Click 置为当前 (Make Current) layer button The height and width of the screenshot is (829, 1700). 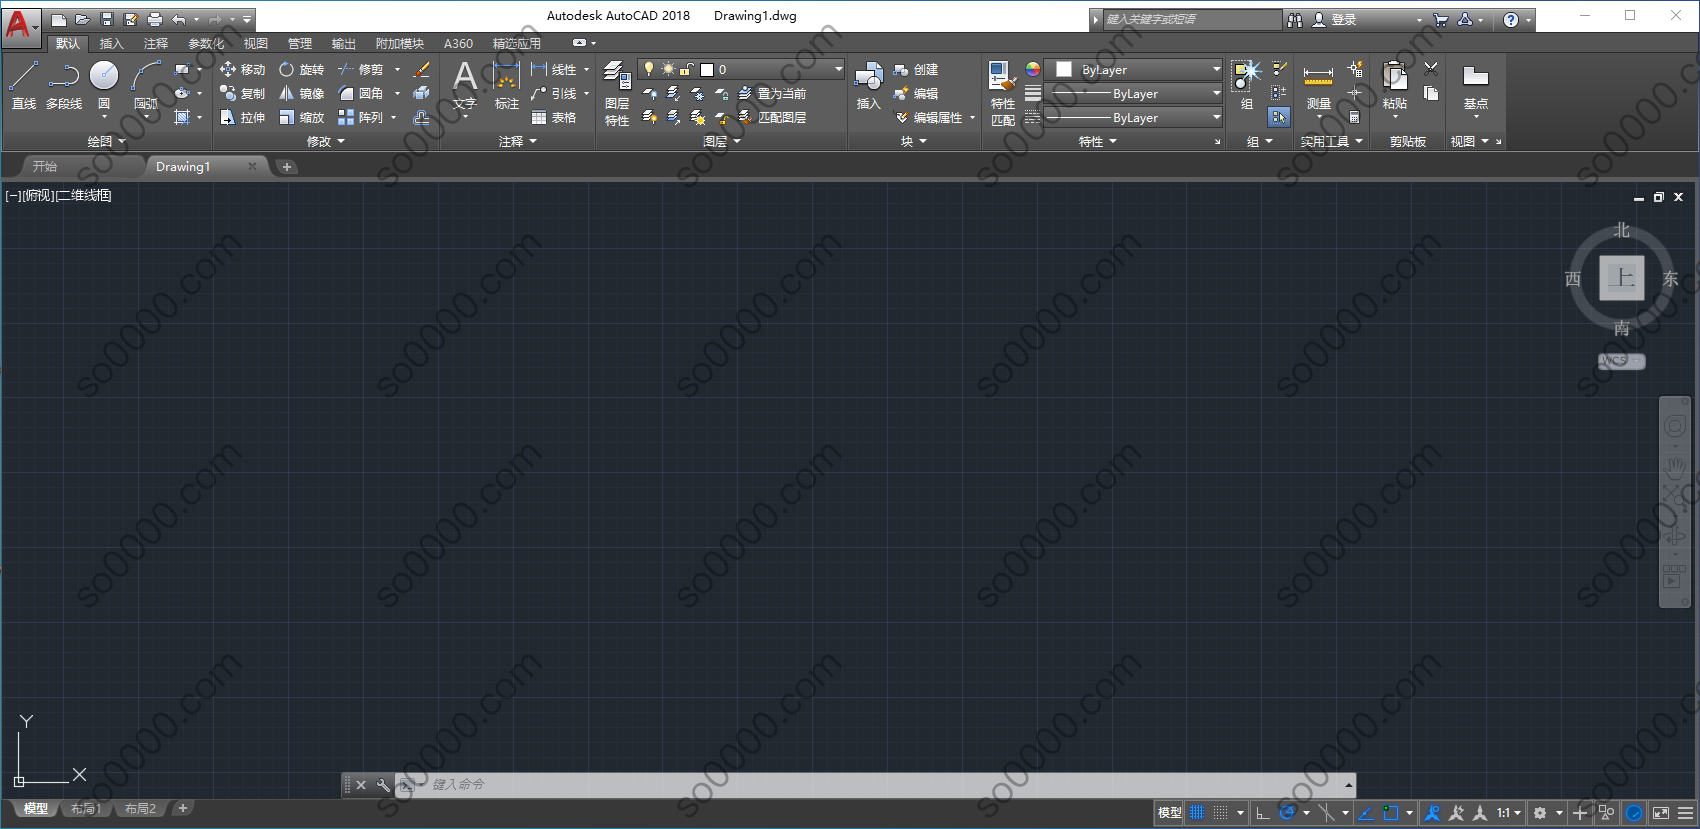[772, 93]
